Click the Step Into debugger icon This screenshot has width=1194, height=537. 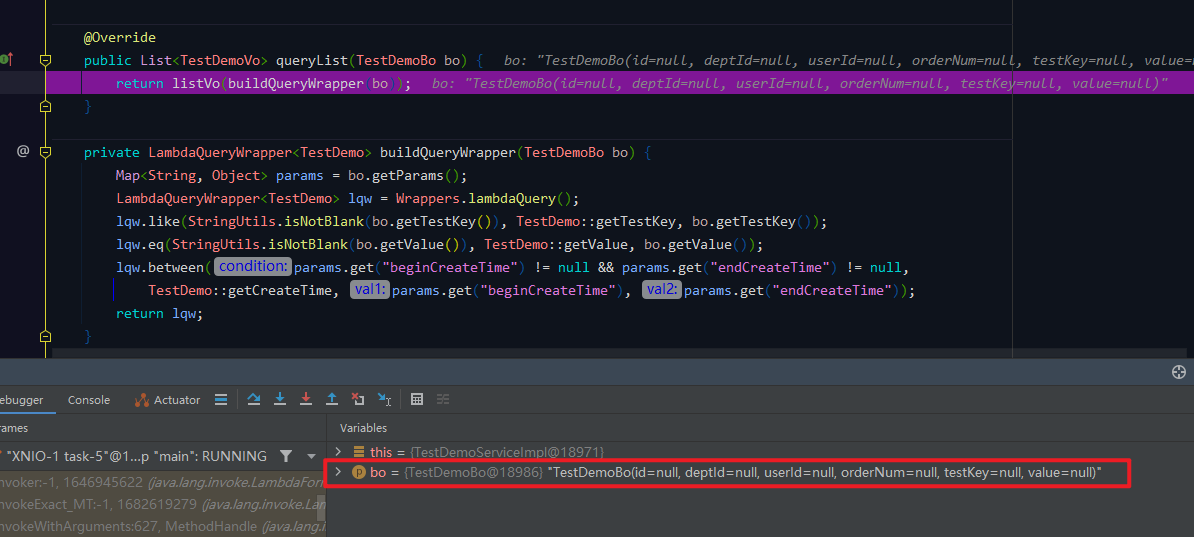pyautogui.click(x=280, y=399)
